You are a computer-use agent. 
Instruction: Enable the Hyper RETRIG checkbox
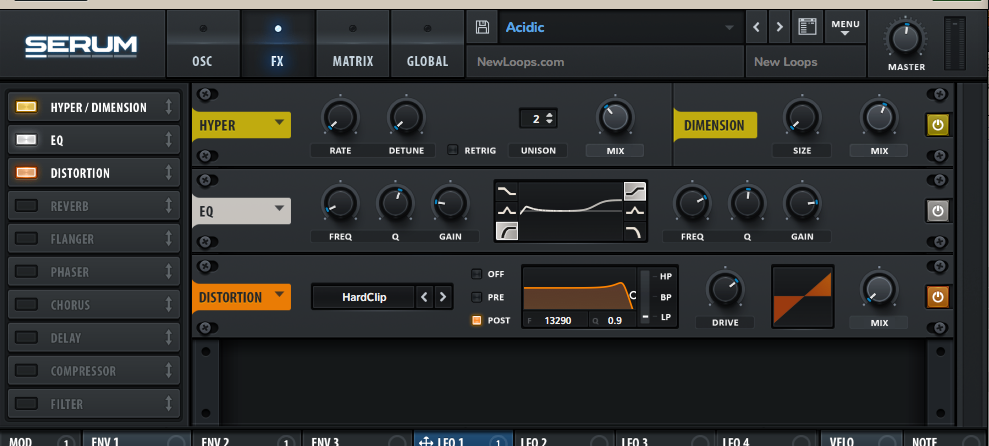(452, 150)
